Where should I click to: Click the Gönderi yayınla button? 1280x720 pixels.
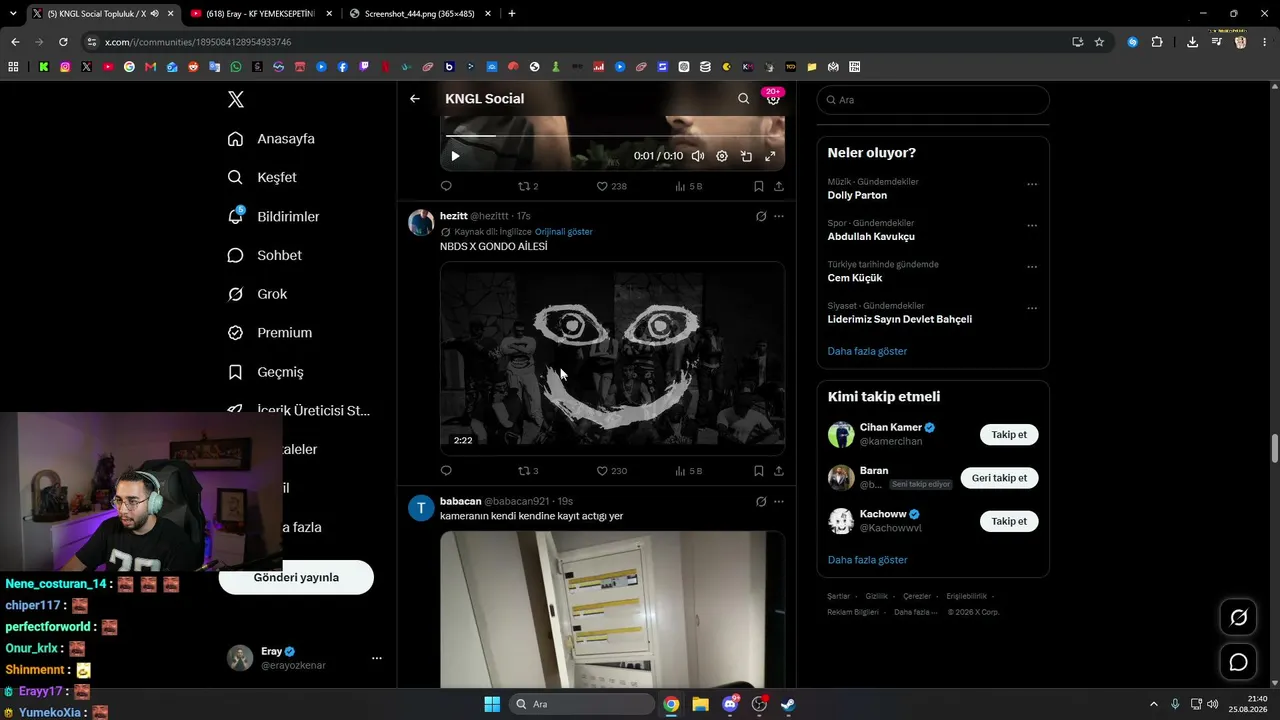[x=296, y=577]
